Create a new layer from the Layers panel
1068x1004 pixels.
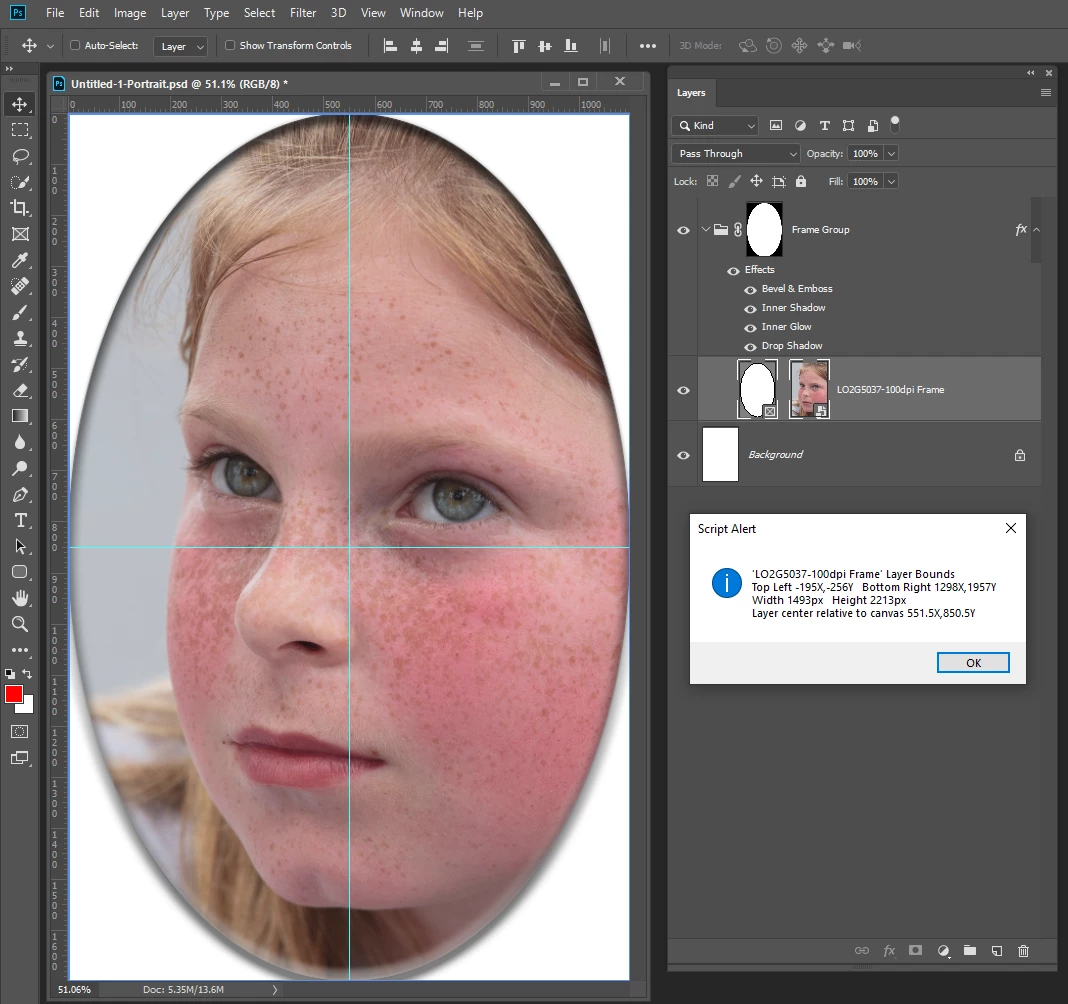[x=996, y=951]
